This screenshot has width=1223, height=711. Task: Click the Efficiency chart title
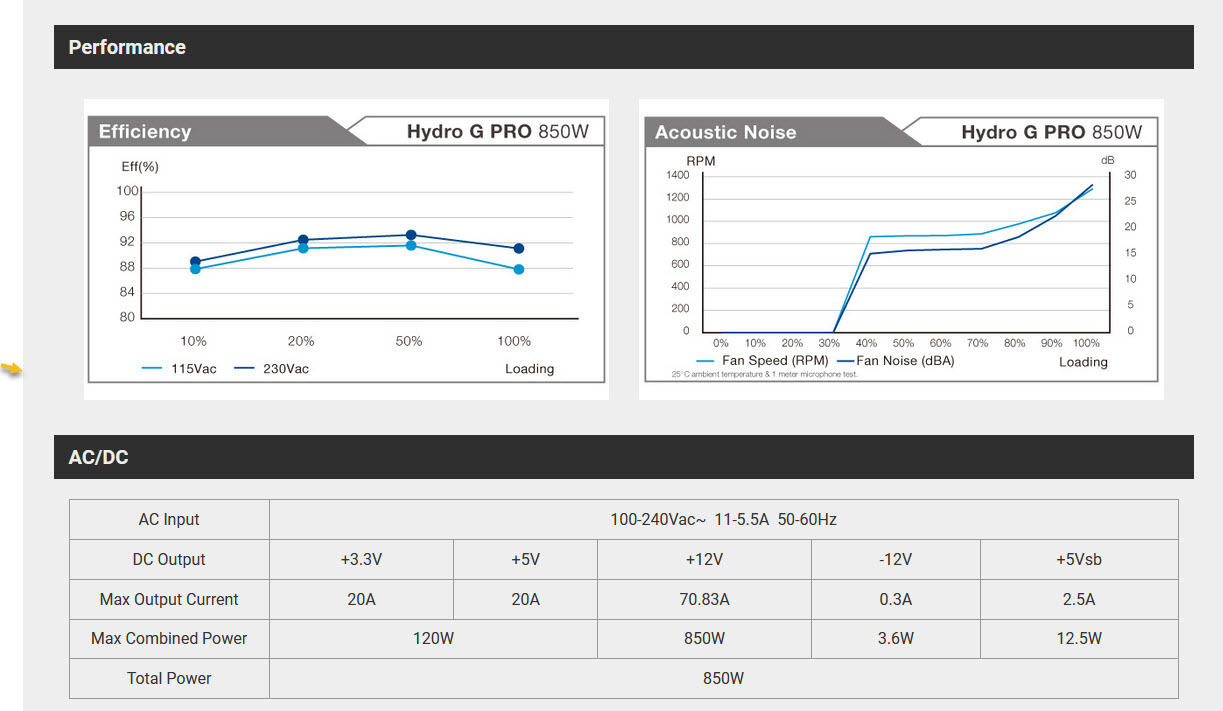point(145,131)
